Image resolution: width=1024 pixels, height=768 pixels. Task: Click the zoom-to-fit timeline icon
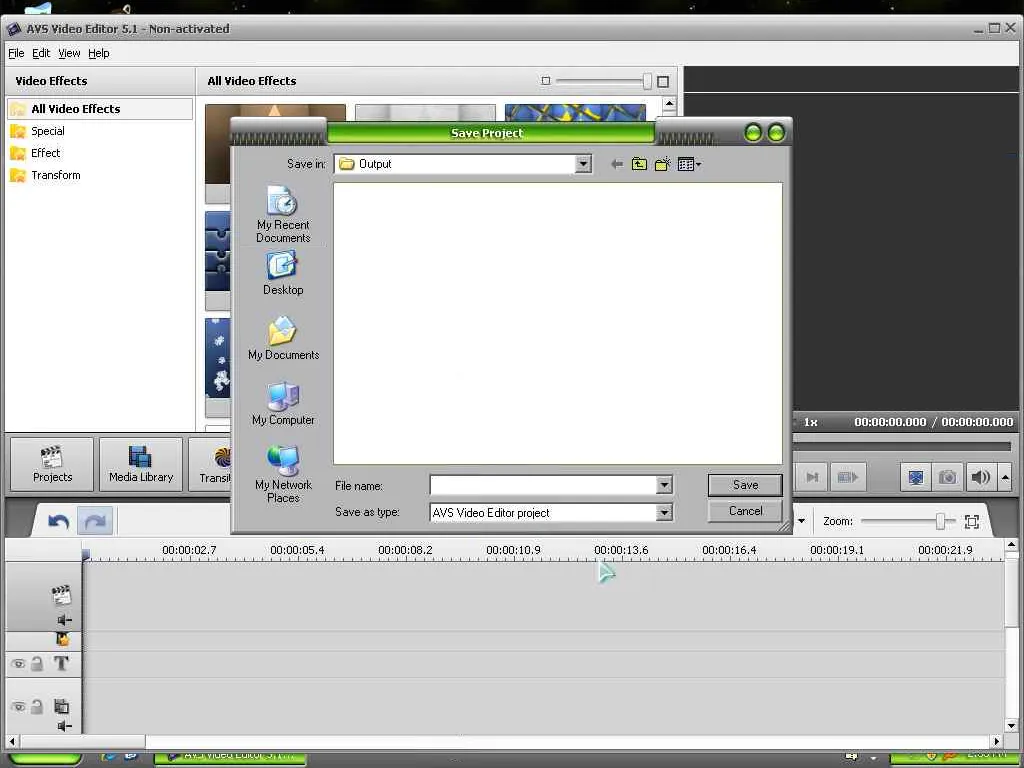click(972, 521)
